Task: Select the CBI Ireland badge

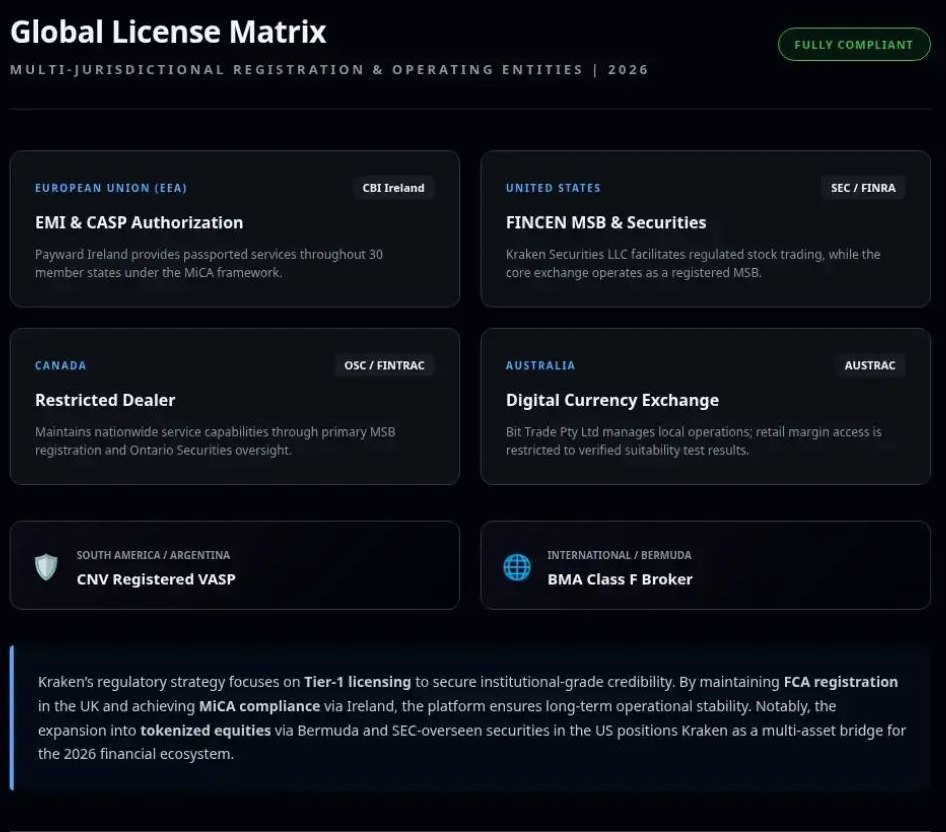Action: point(393,187)
